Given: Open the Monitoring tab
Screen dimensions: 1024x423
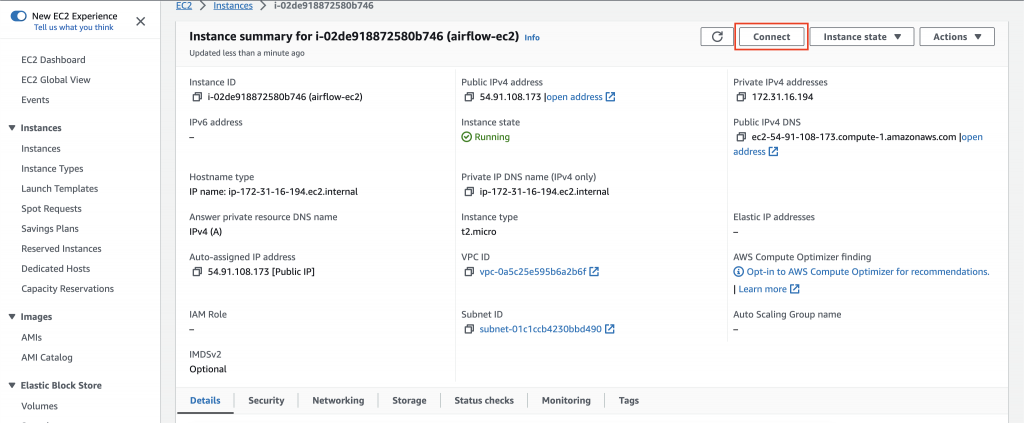Looking at the screenshot, I should pyautogui.click(x=566, y=400).
